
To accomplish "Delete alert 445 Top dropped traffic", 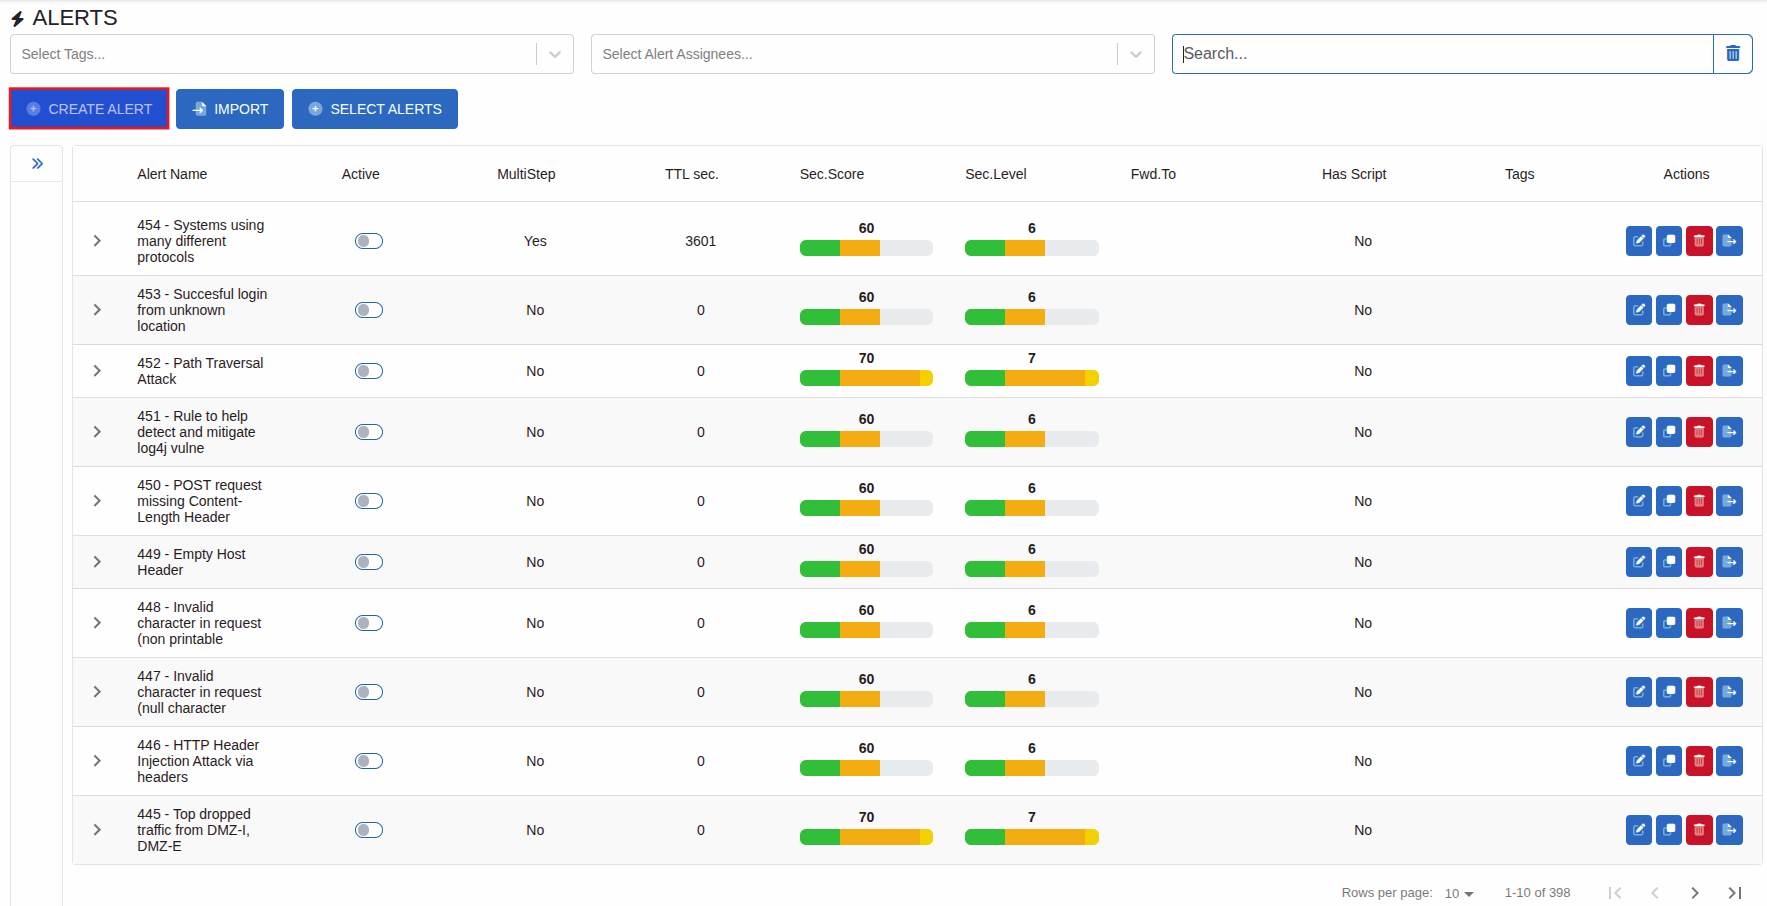I will click(x=1699, y=830).
